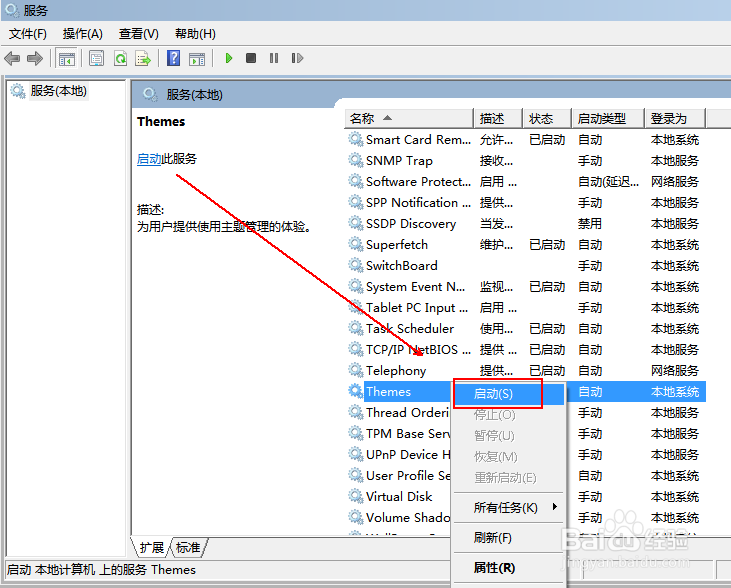Click the Forward arrow toolbar icon

35,58
